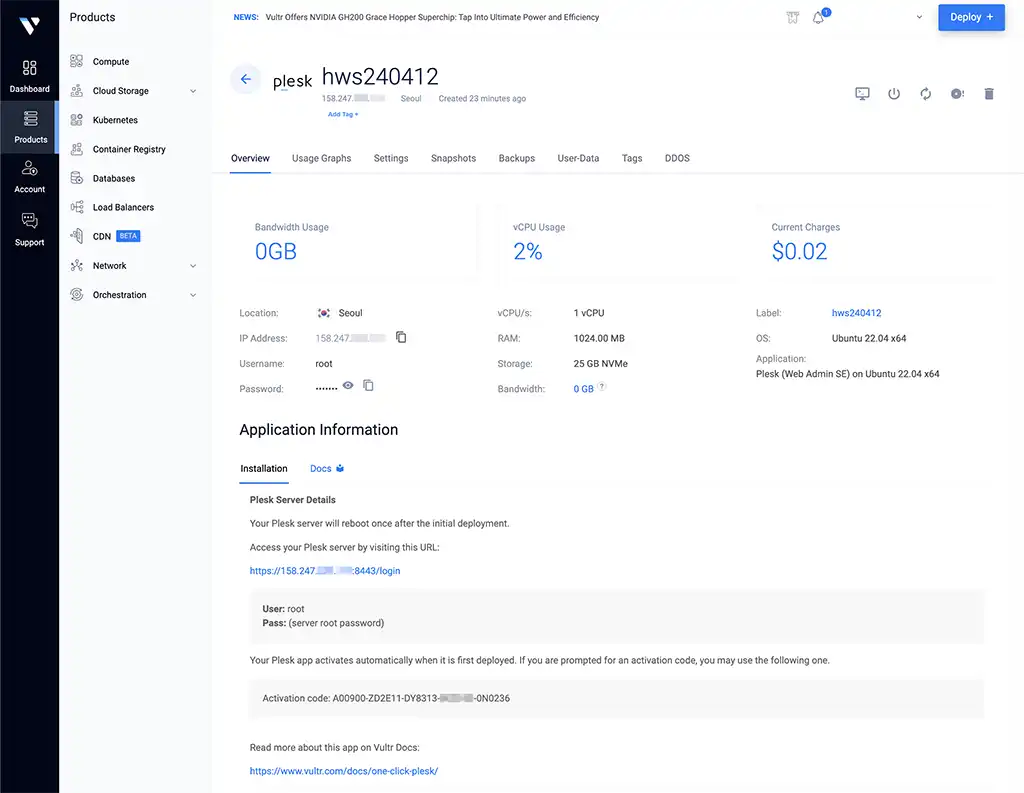1024x793 pixels.
Task: Click the CDN antenna icon
Action: 77,236
